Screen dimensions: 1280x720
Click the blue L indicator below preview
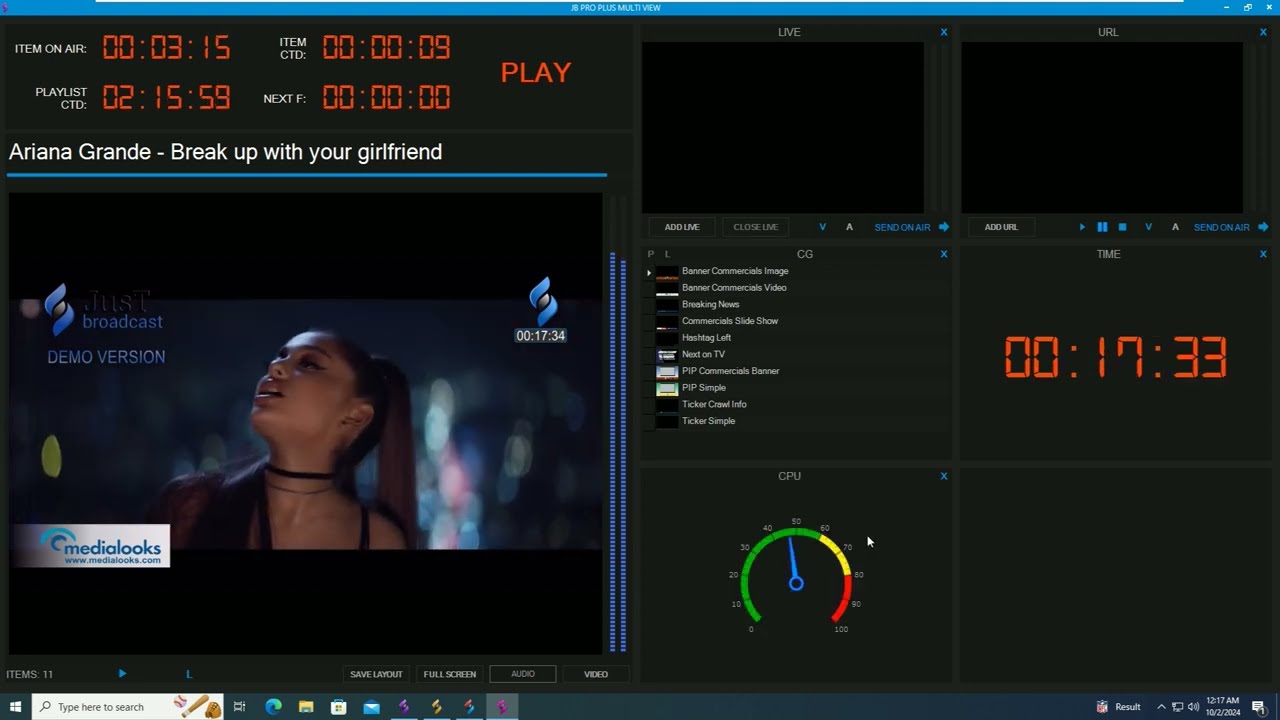pos(189,674)
